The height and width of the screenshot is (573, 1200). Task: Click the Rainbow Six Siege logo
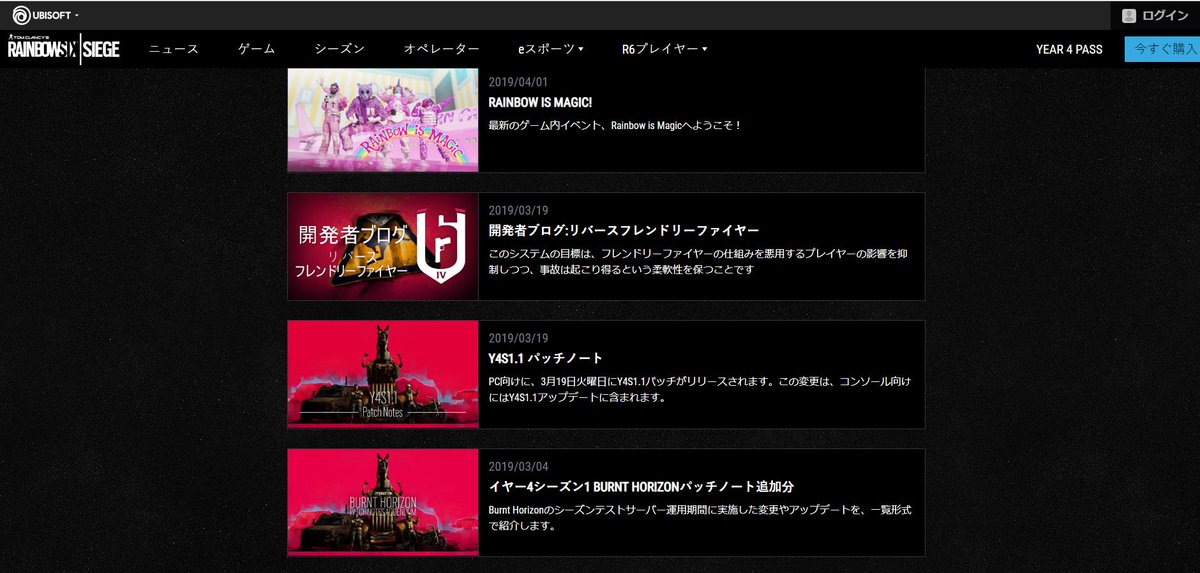63,48
